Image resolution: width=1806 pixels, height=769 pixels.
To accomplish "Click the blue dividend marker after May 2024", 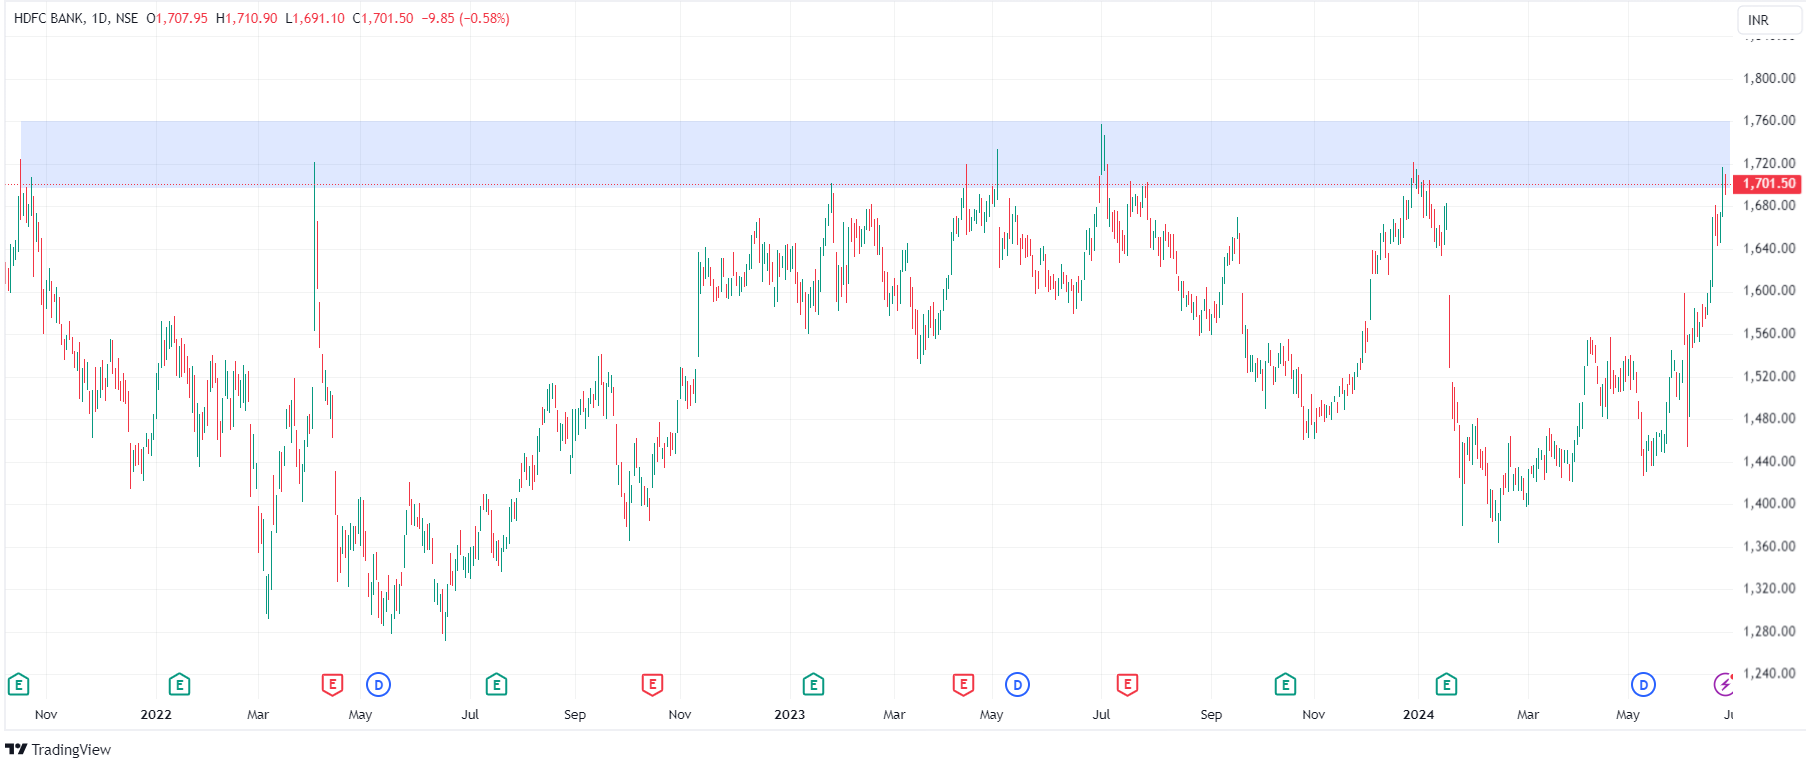I will [x=1643, y=685].
